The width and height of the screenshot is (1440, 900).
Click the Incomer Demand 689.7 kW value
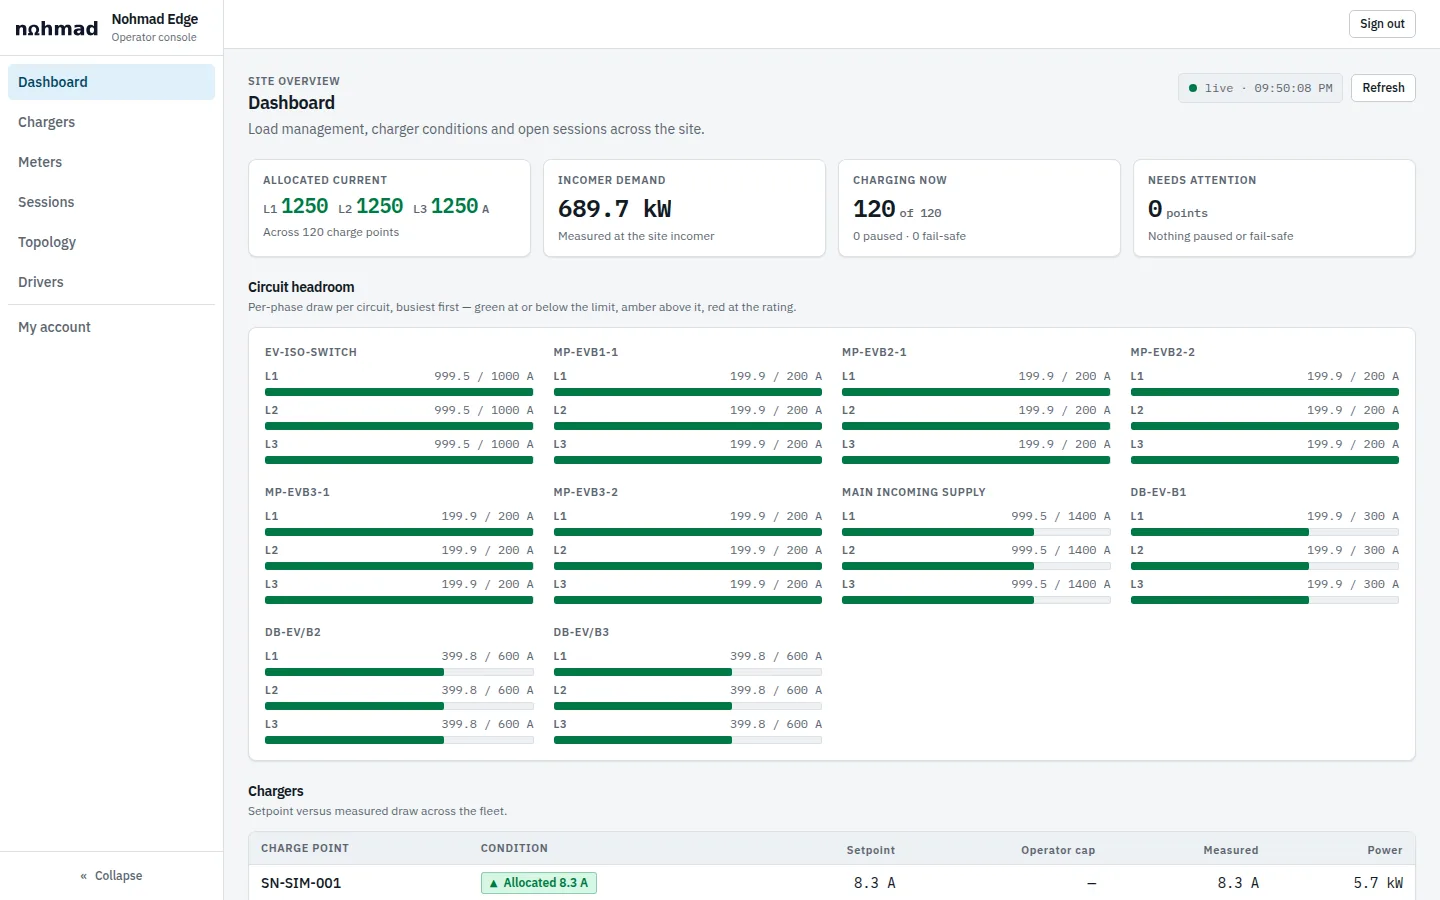click(615, 209)
